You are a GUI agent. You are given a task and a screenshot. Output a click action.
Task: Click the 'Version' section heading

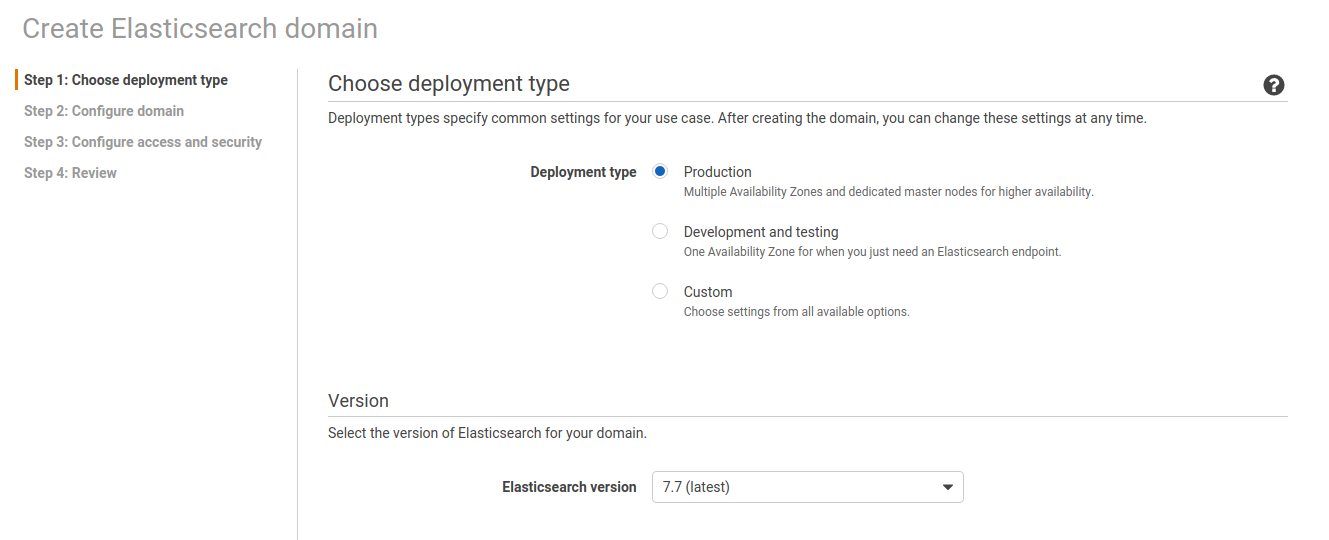[358, 400]
